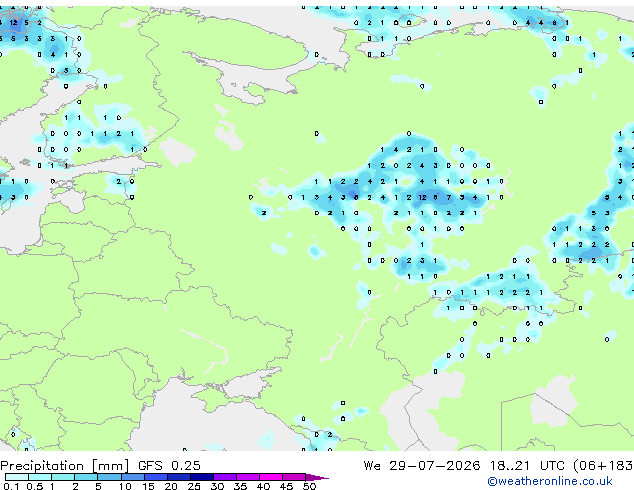Click the 2–5 mm legend color swatch
Viewport: 634px width, 490px height.
(x=86, y=477)
